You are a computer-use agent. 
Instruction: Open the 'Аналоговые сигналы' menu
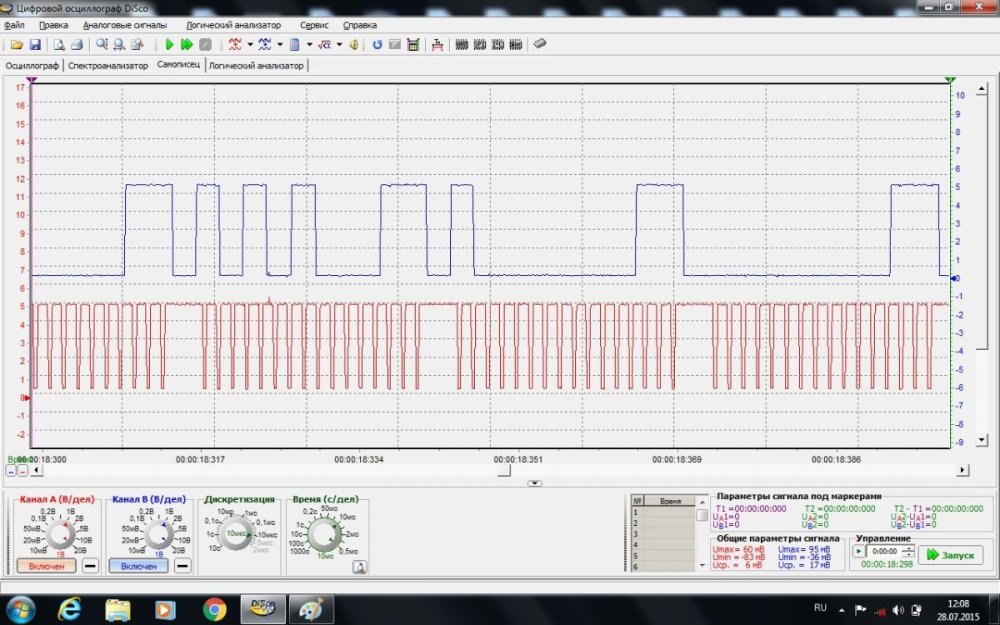(x=125, y=24)
